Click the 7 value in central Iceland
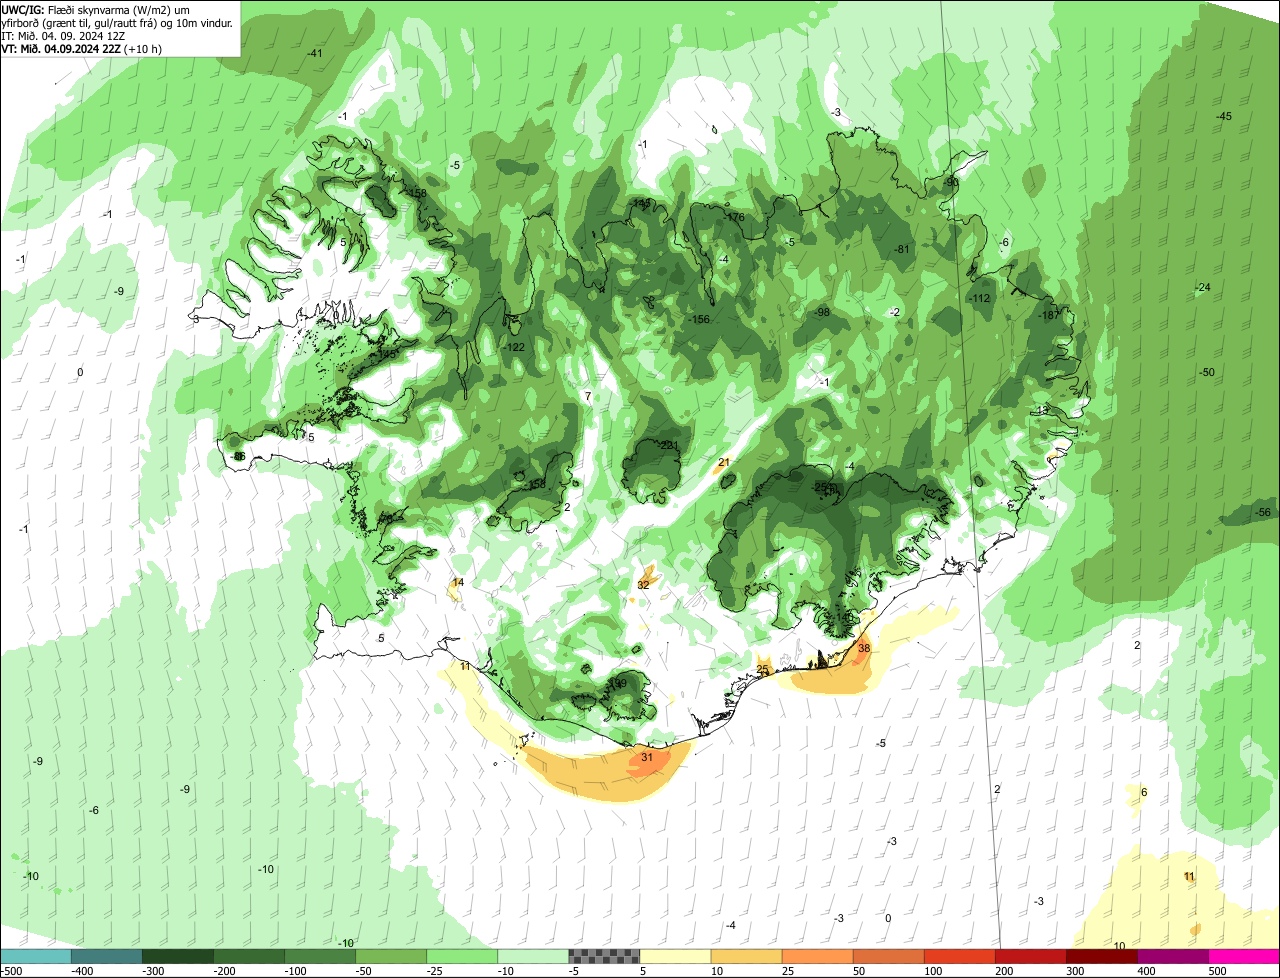1280x978 pixels. 588,397
